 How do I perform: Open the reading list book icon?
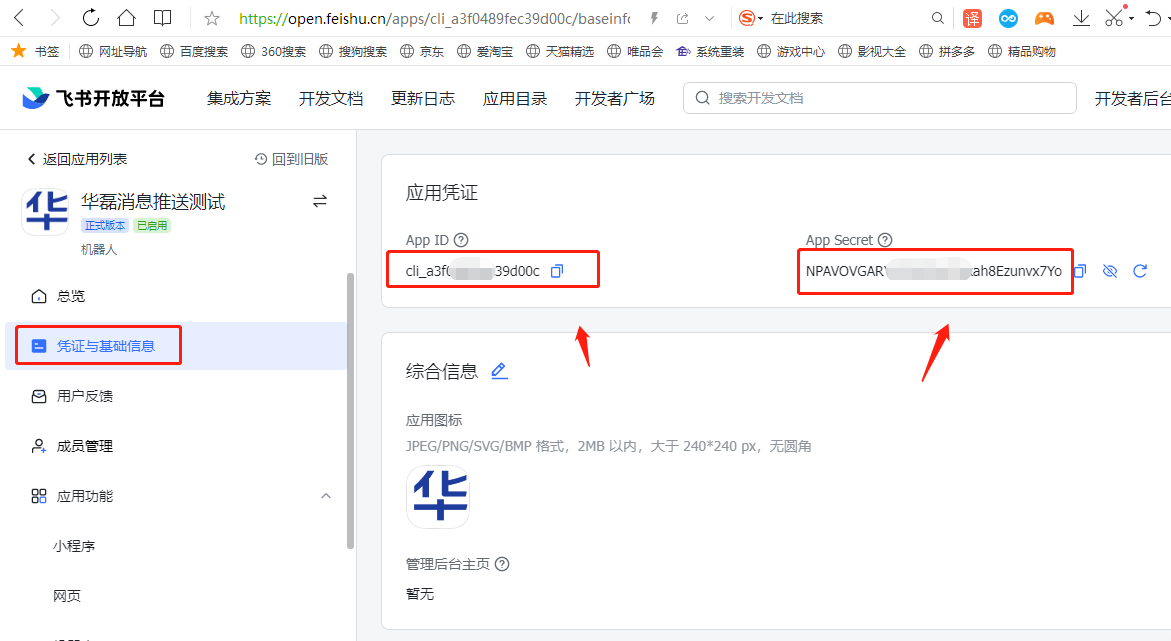click(x=162, y=18)
